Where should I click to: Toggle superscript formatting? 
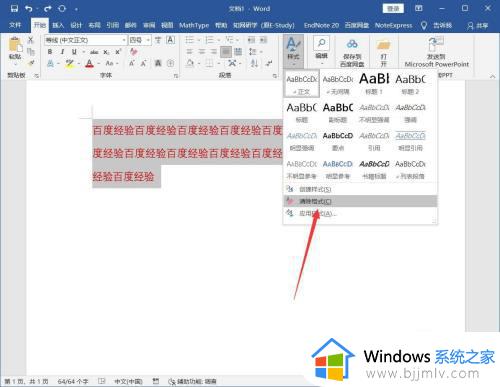118,52
